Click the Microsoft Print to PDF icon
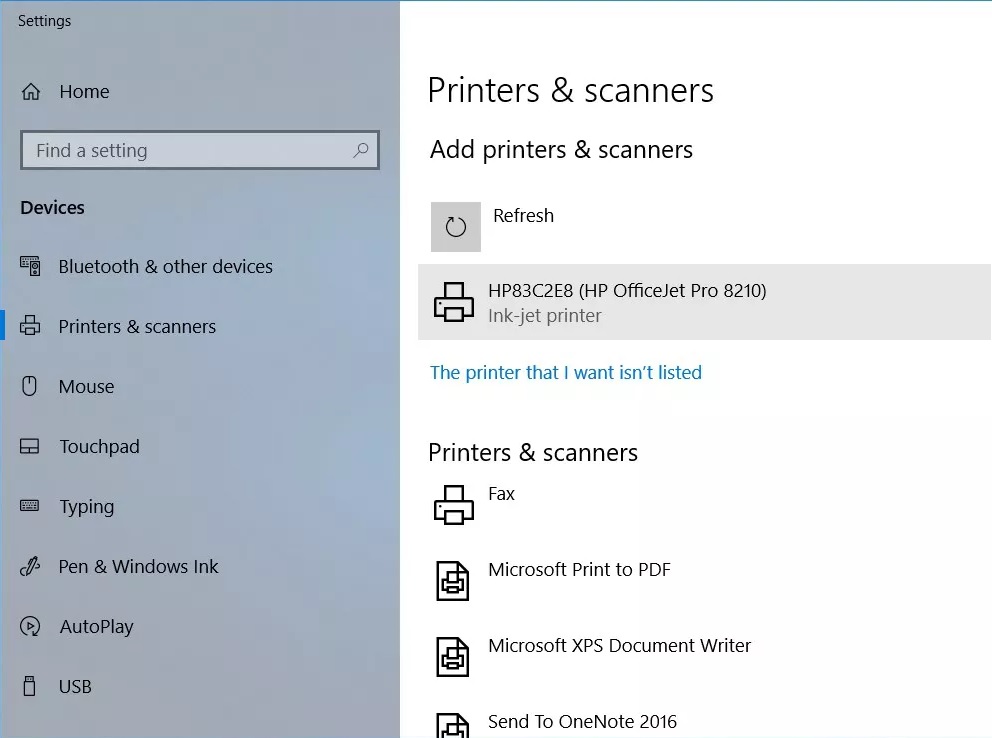Screen dimensions: 992x738 tap(453, 581)
